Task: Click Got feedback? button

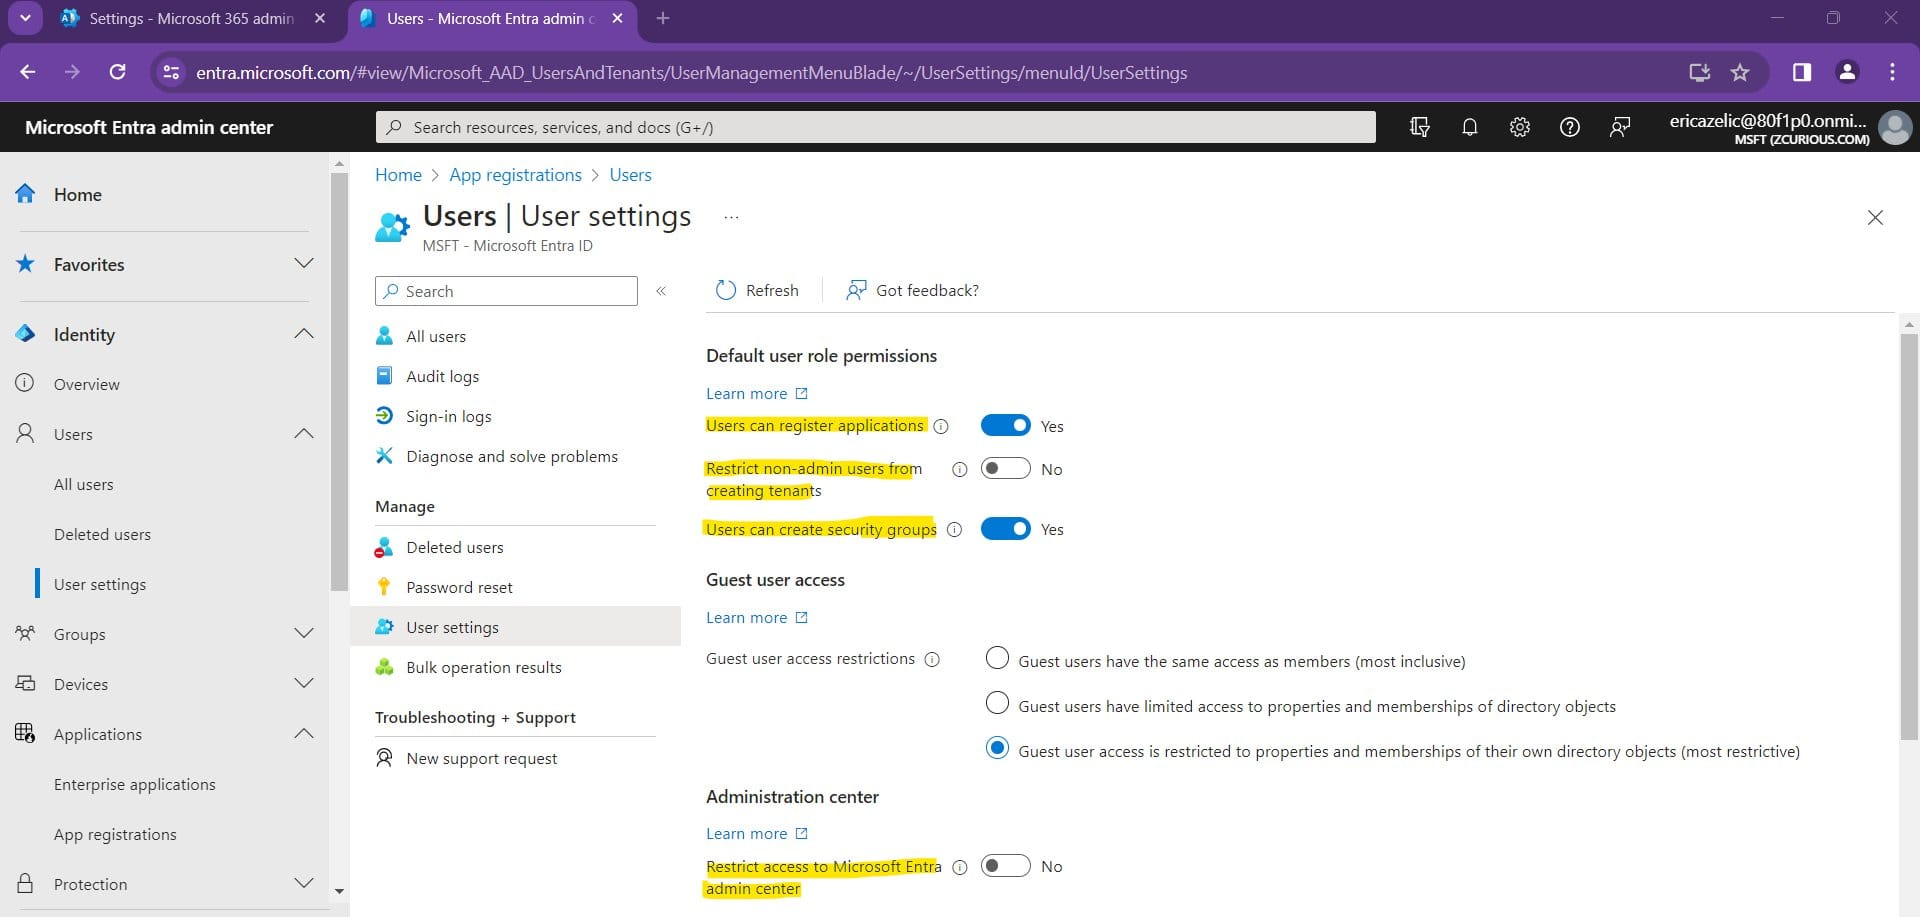Action: pyautogui.click(x=912, y=290)
